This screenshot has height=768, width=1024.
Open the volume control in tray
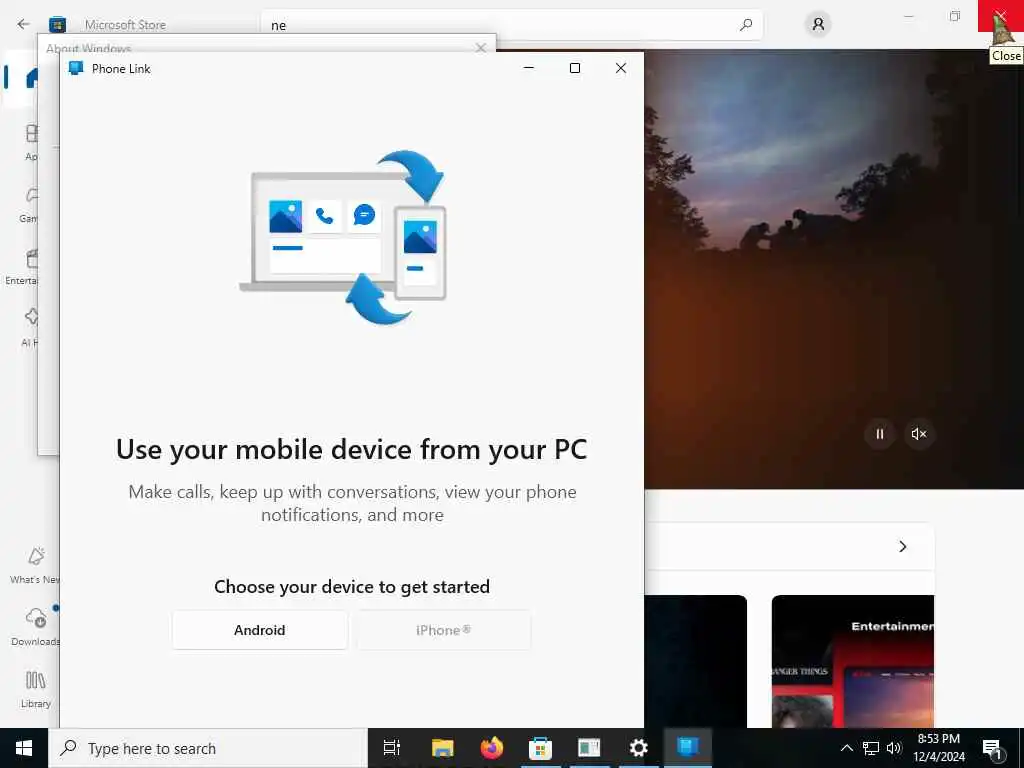894,748
